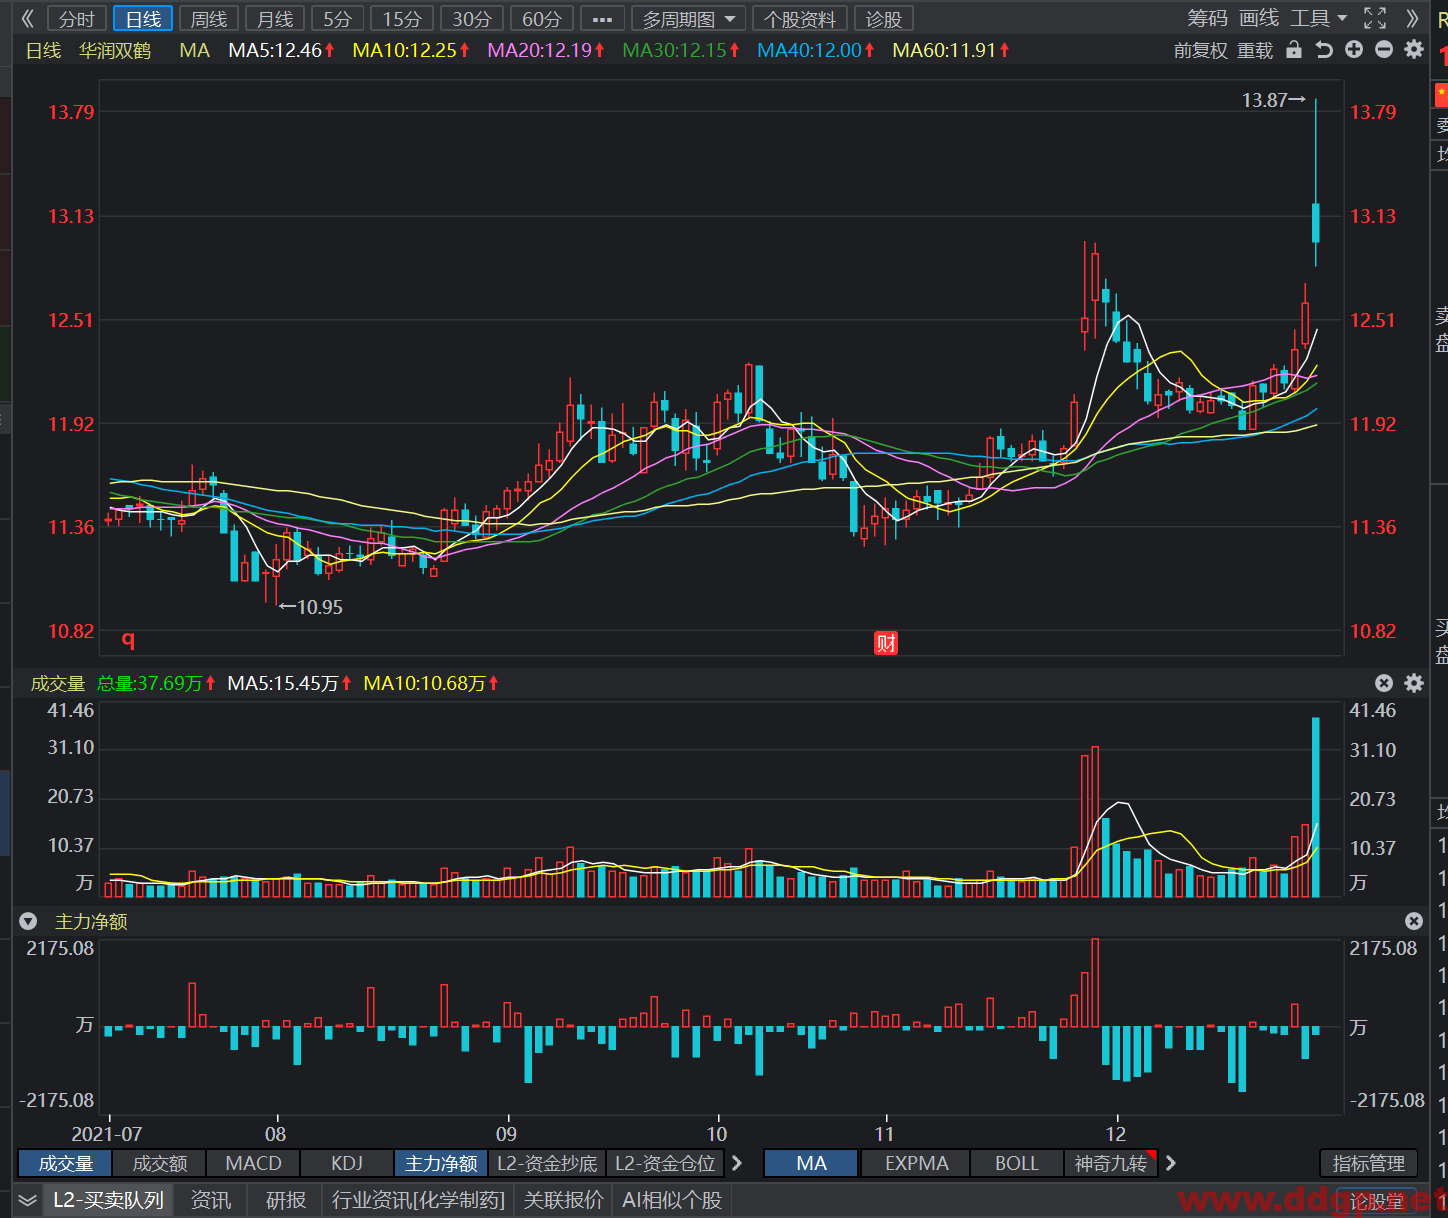Close the 成交量 volume indicator panel
1448x1218 pixels.
(x=1384, y=683)
